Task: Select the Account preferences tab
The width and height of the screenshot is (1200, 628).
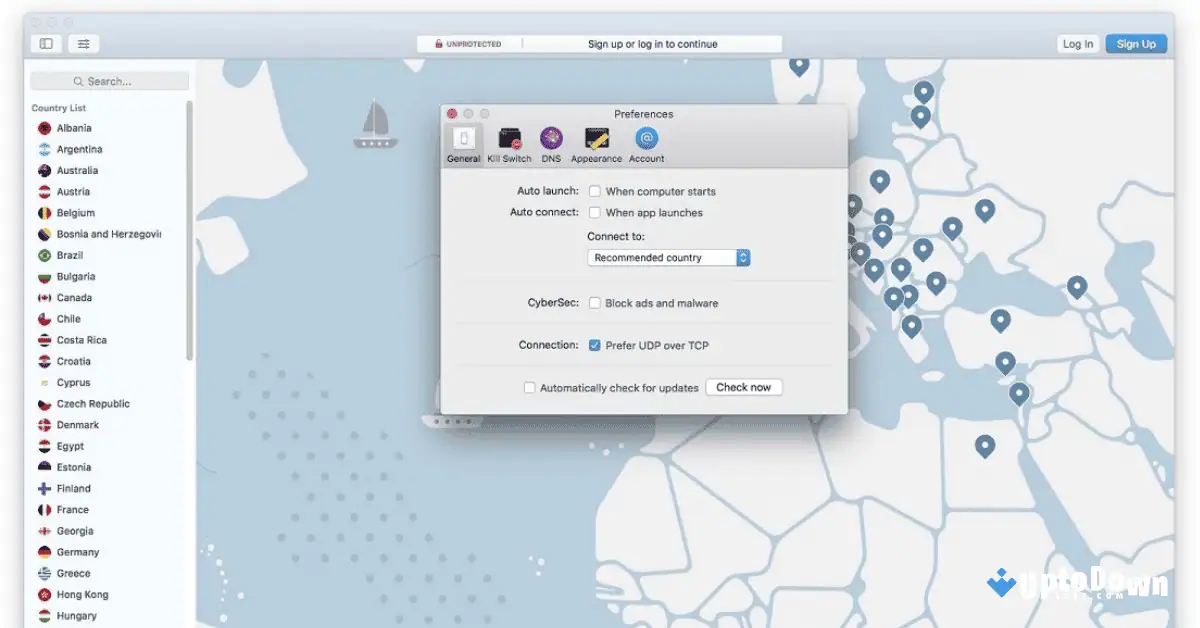Action: (646, 141)
